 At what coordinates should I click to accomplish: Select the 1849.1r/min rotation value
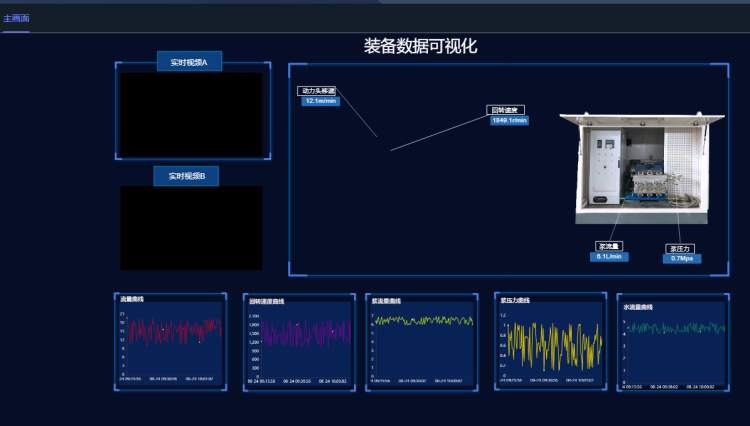(508, 120)
